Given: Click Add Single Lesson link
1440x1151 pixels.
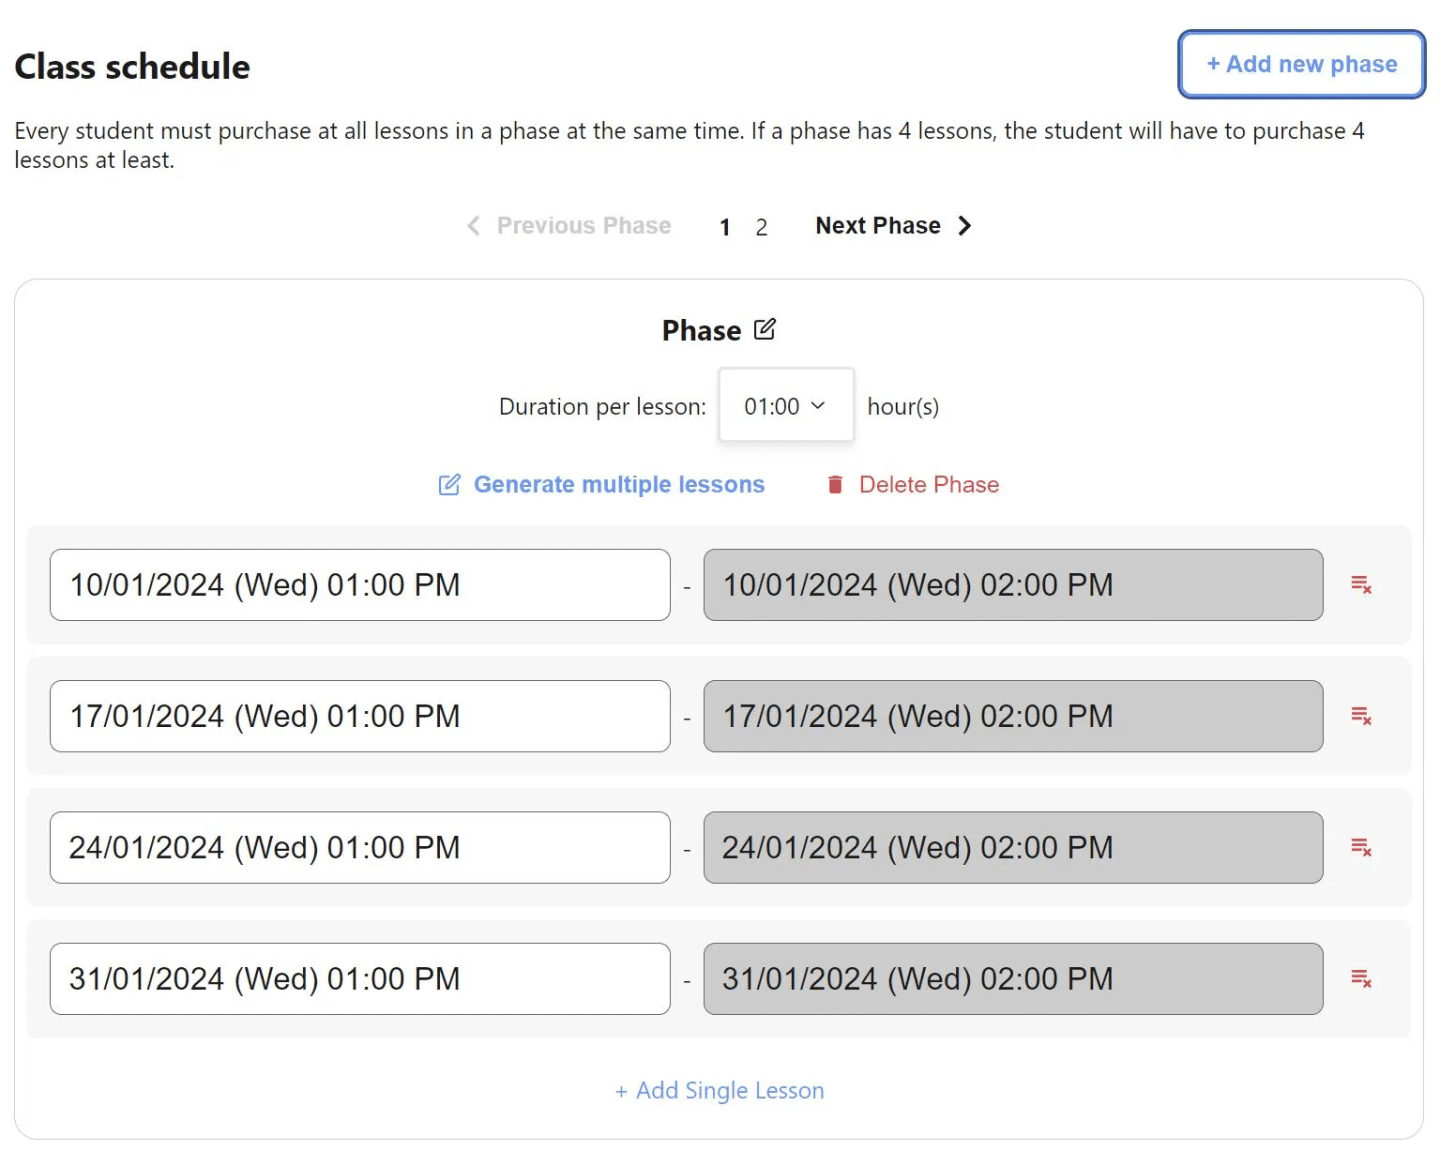Looking at the screenshot, I should tap(720, 1090).
